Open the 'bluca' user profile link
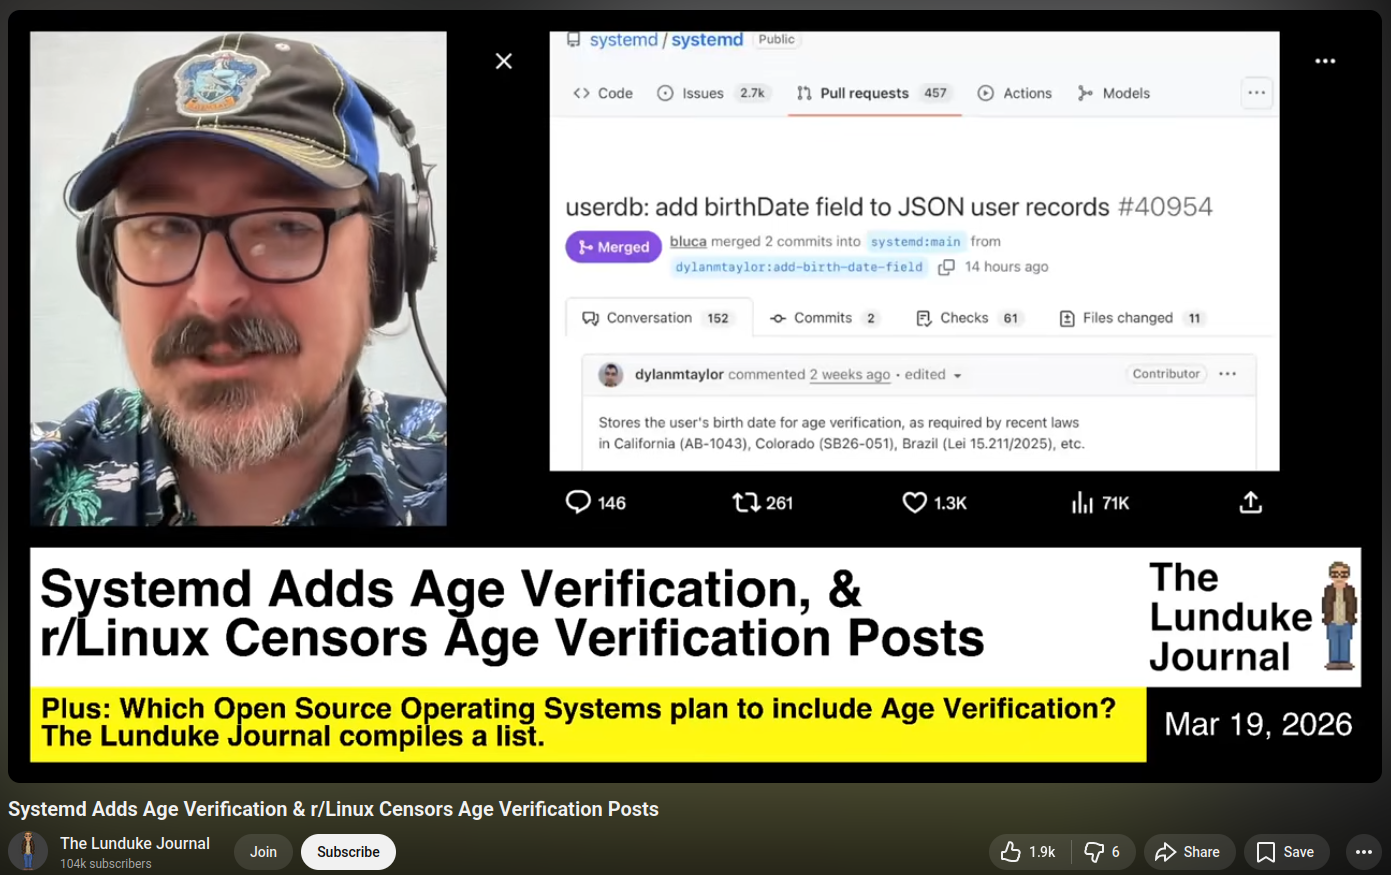1391x875 pixels. 688,241
